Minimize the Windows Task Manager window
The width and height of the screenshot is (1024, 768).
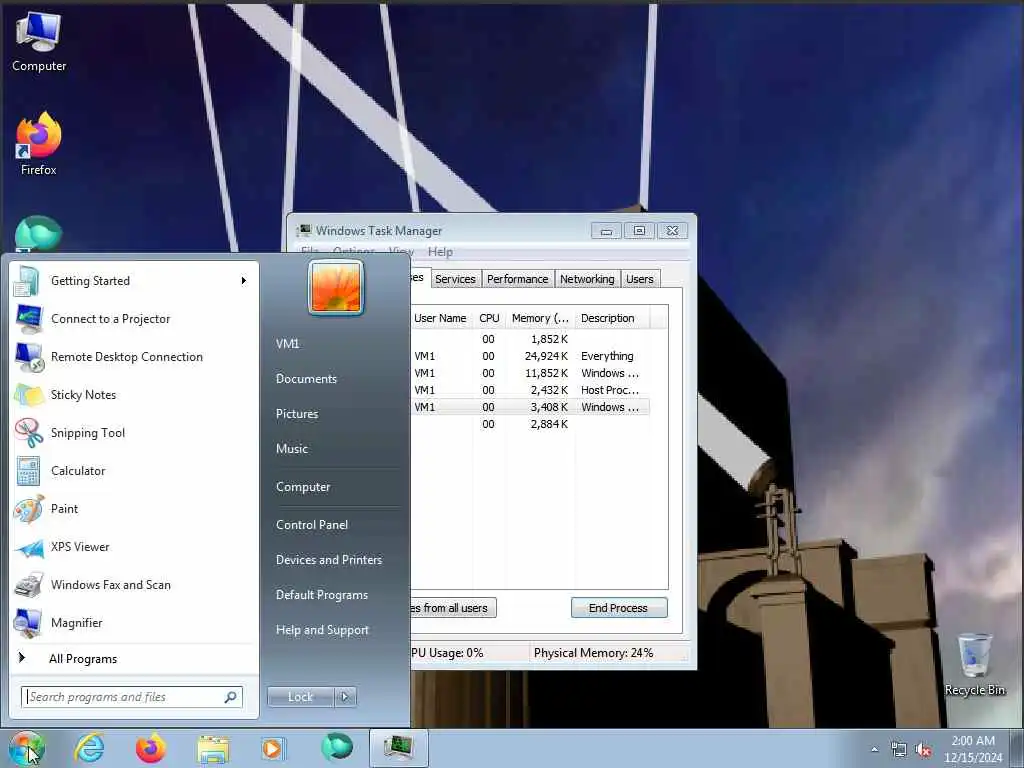[606, 231]
